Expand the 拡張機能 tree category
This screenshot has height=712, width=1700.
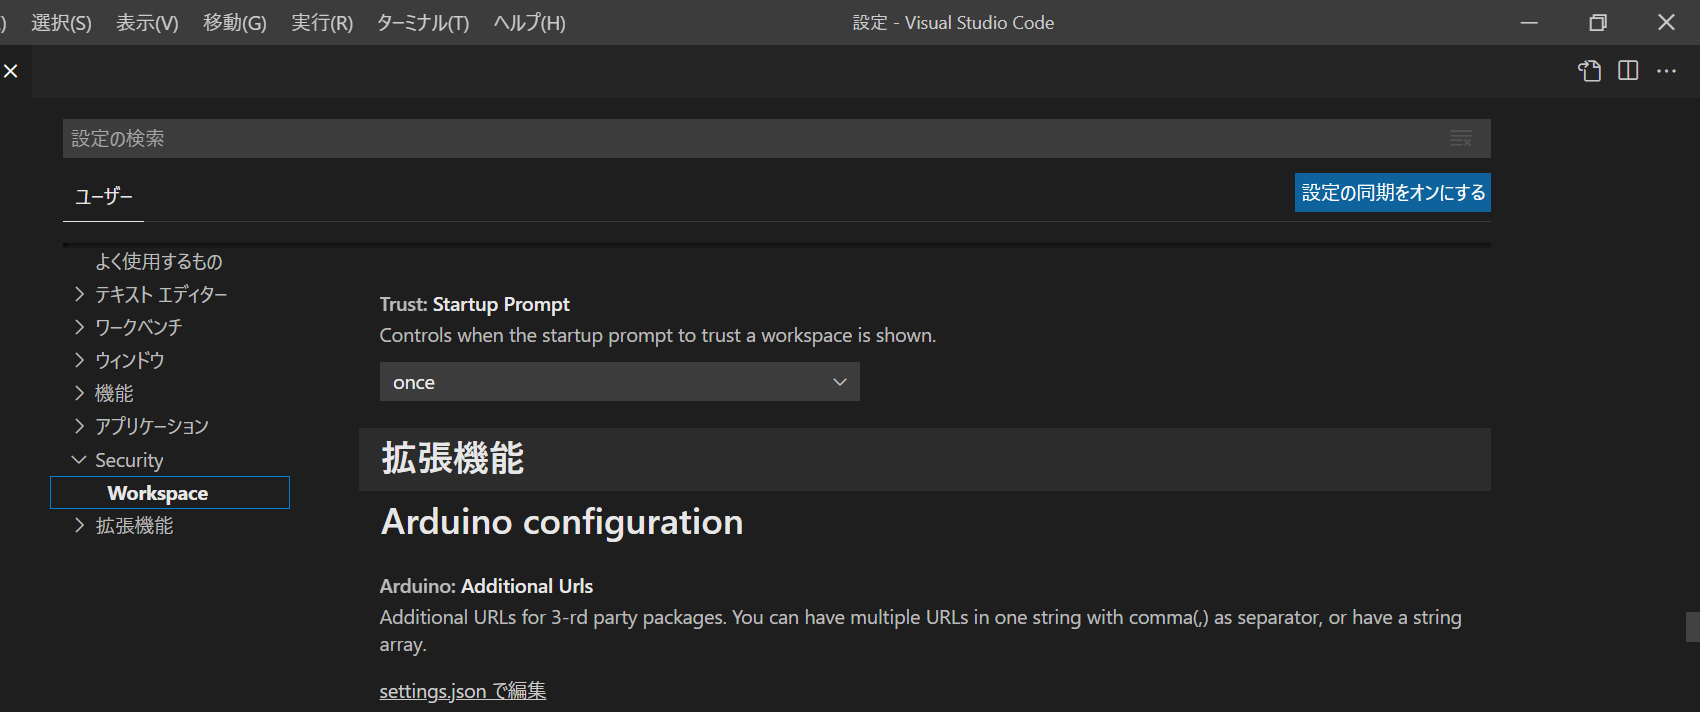tap(134, 526)
